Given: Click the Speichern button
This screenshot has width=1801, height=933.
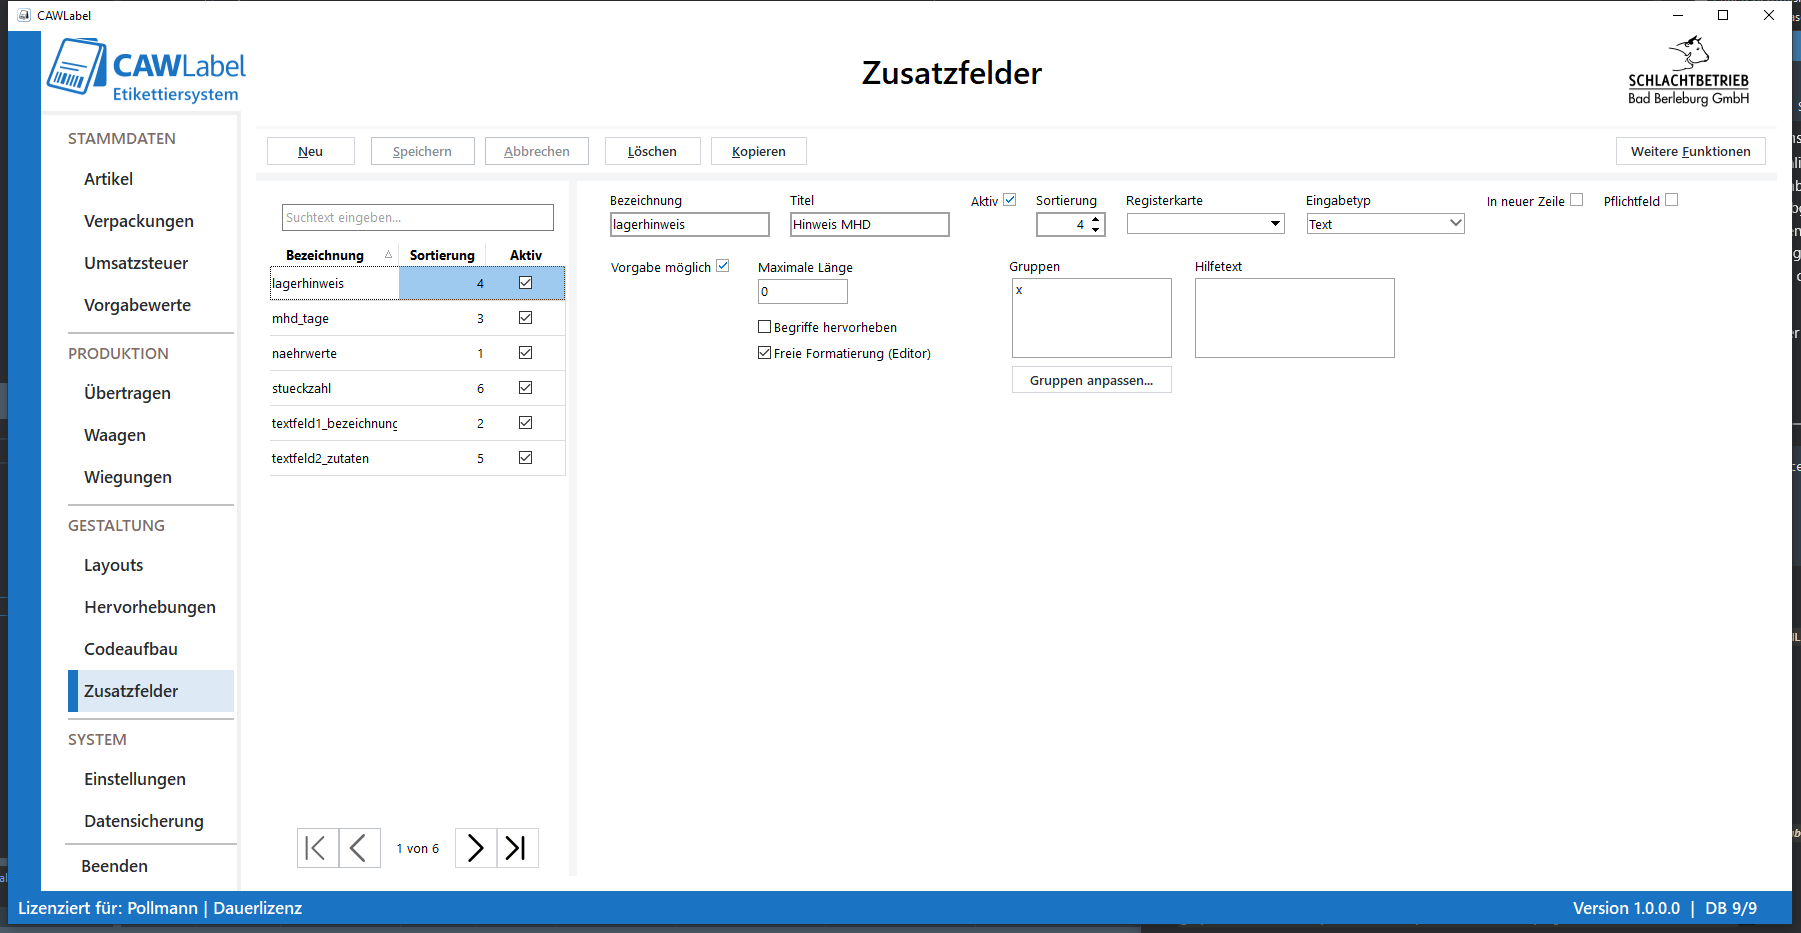Looking at the screenshot, I should (422, 151).
